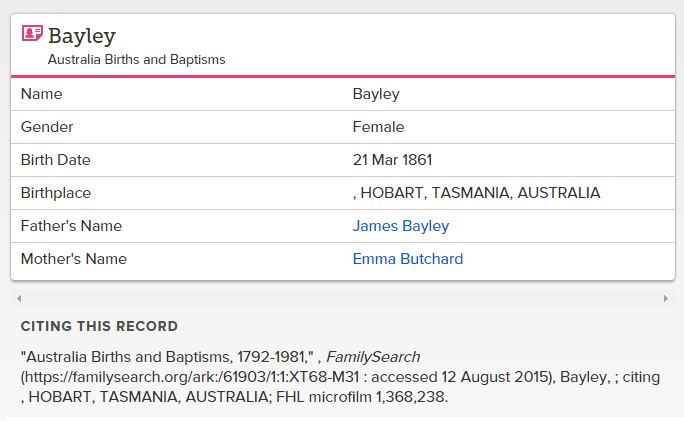Click the right horizontal scroll arrow
This screenshot has height=421, width=684.
pyautogui.click(x=666, y=298)
